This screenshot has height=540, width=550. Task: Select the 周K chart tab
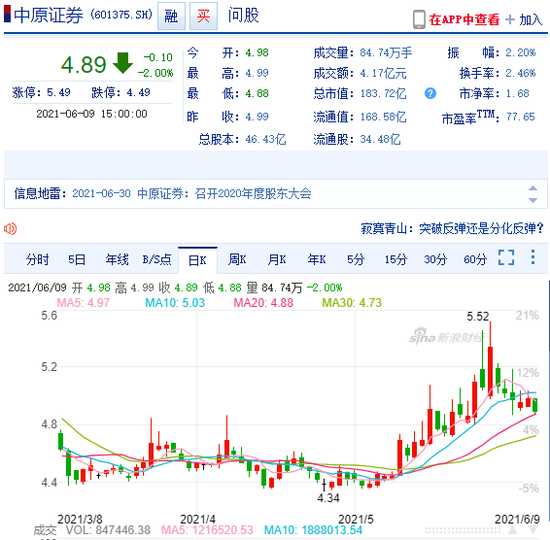coord(237,260)
